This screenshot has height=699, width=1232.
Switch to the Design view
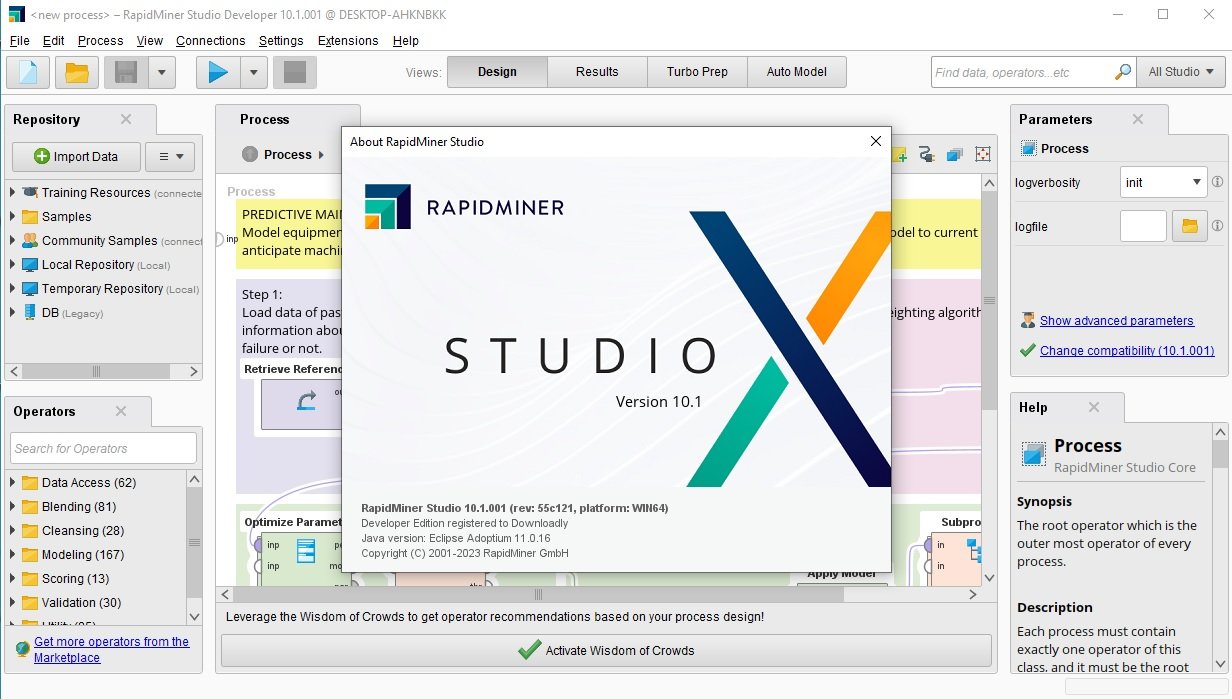[497, 72]
